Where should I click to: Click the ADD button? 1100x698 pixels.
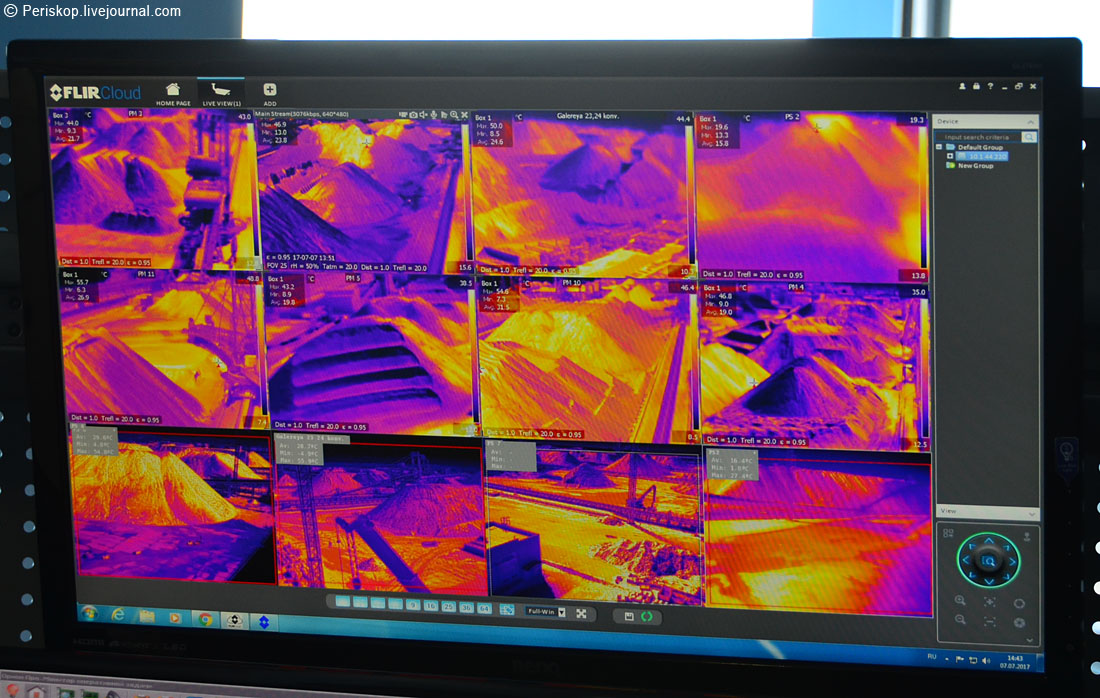269,93
